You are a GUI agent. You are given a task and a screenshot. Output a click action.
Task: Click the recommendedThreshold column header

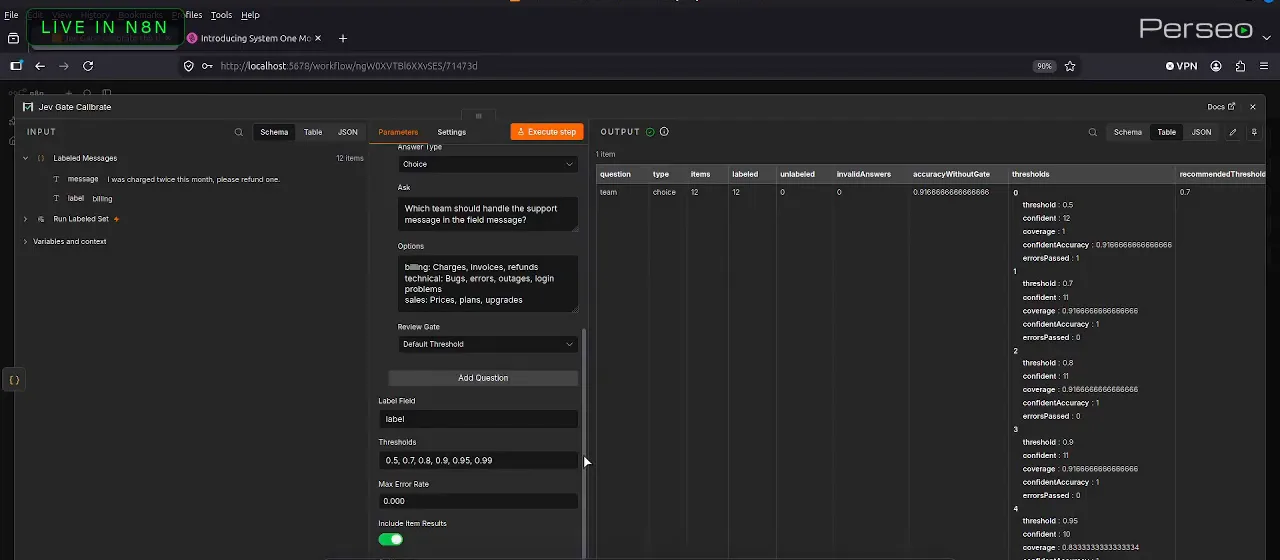[x=1222, y=174]
